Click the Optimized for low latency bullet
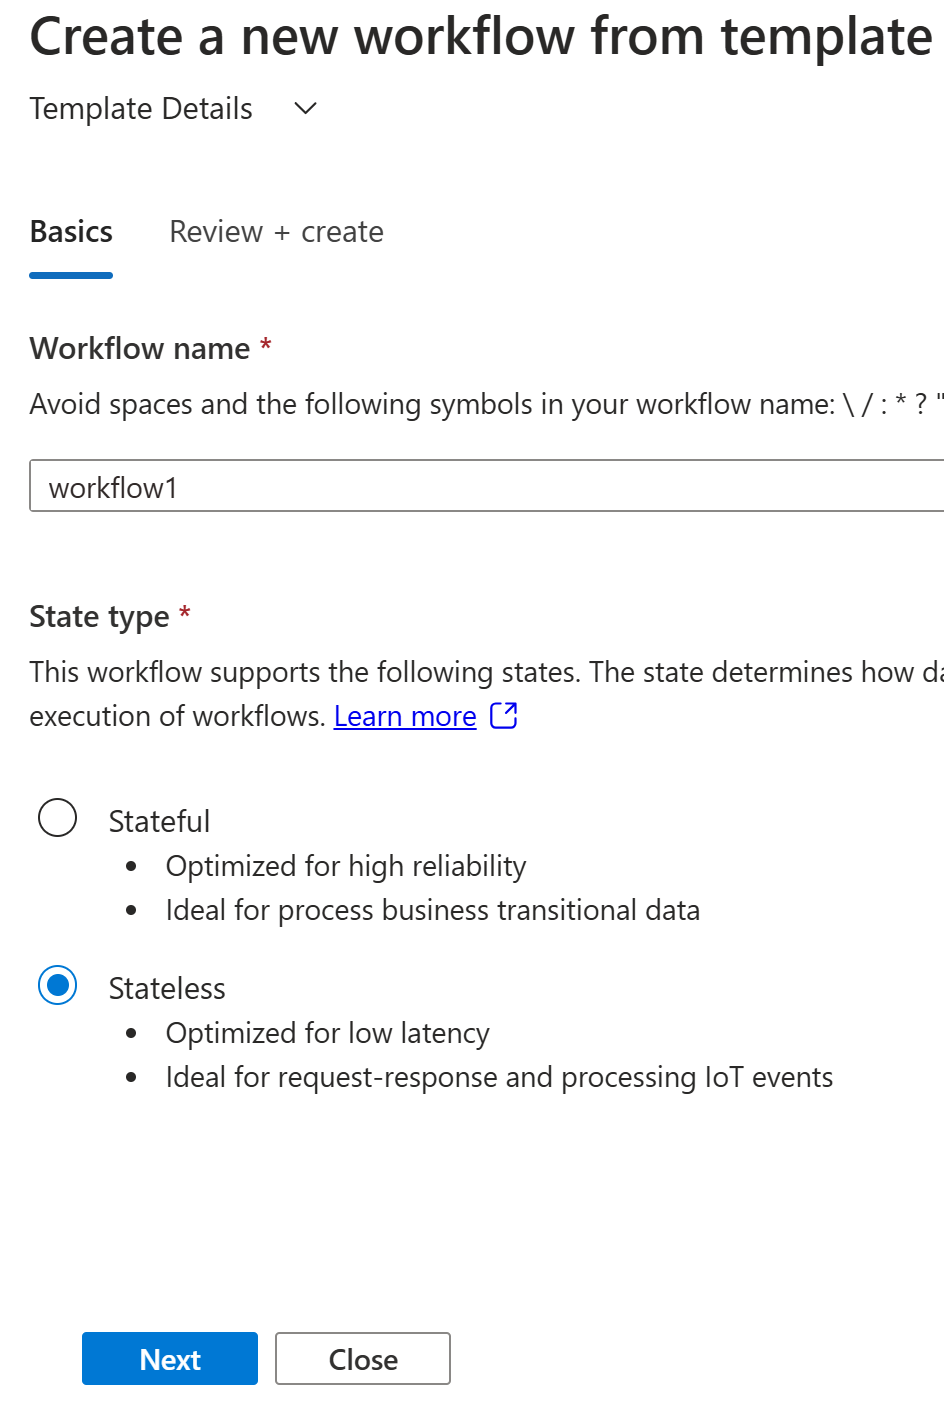Screen dimensions: 944x1405 pyautogui.click(x=328, y=1033)
